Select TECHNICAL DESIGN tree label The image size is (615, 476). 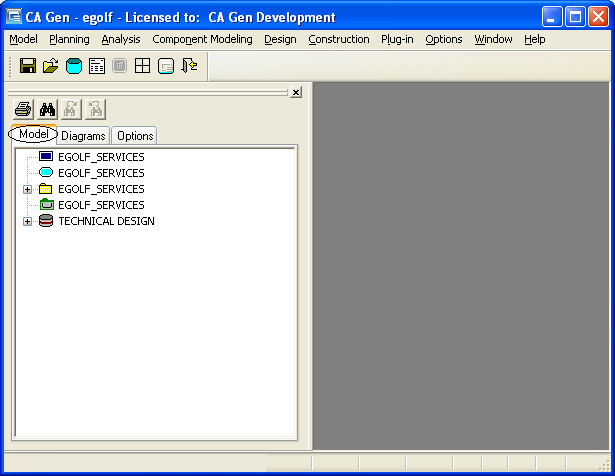[x=106, y=221]
